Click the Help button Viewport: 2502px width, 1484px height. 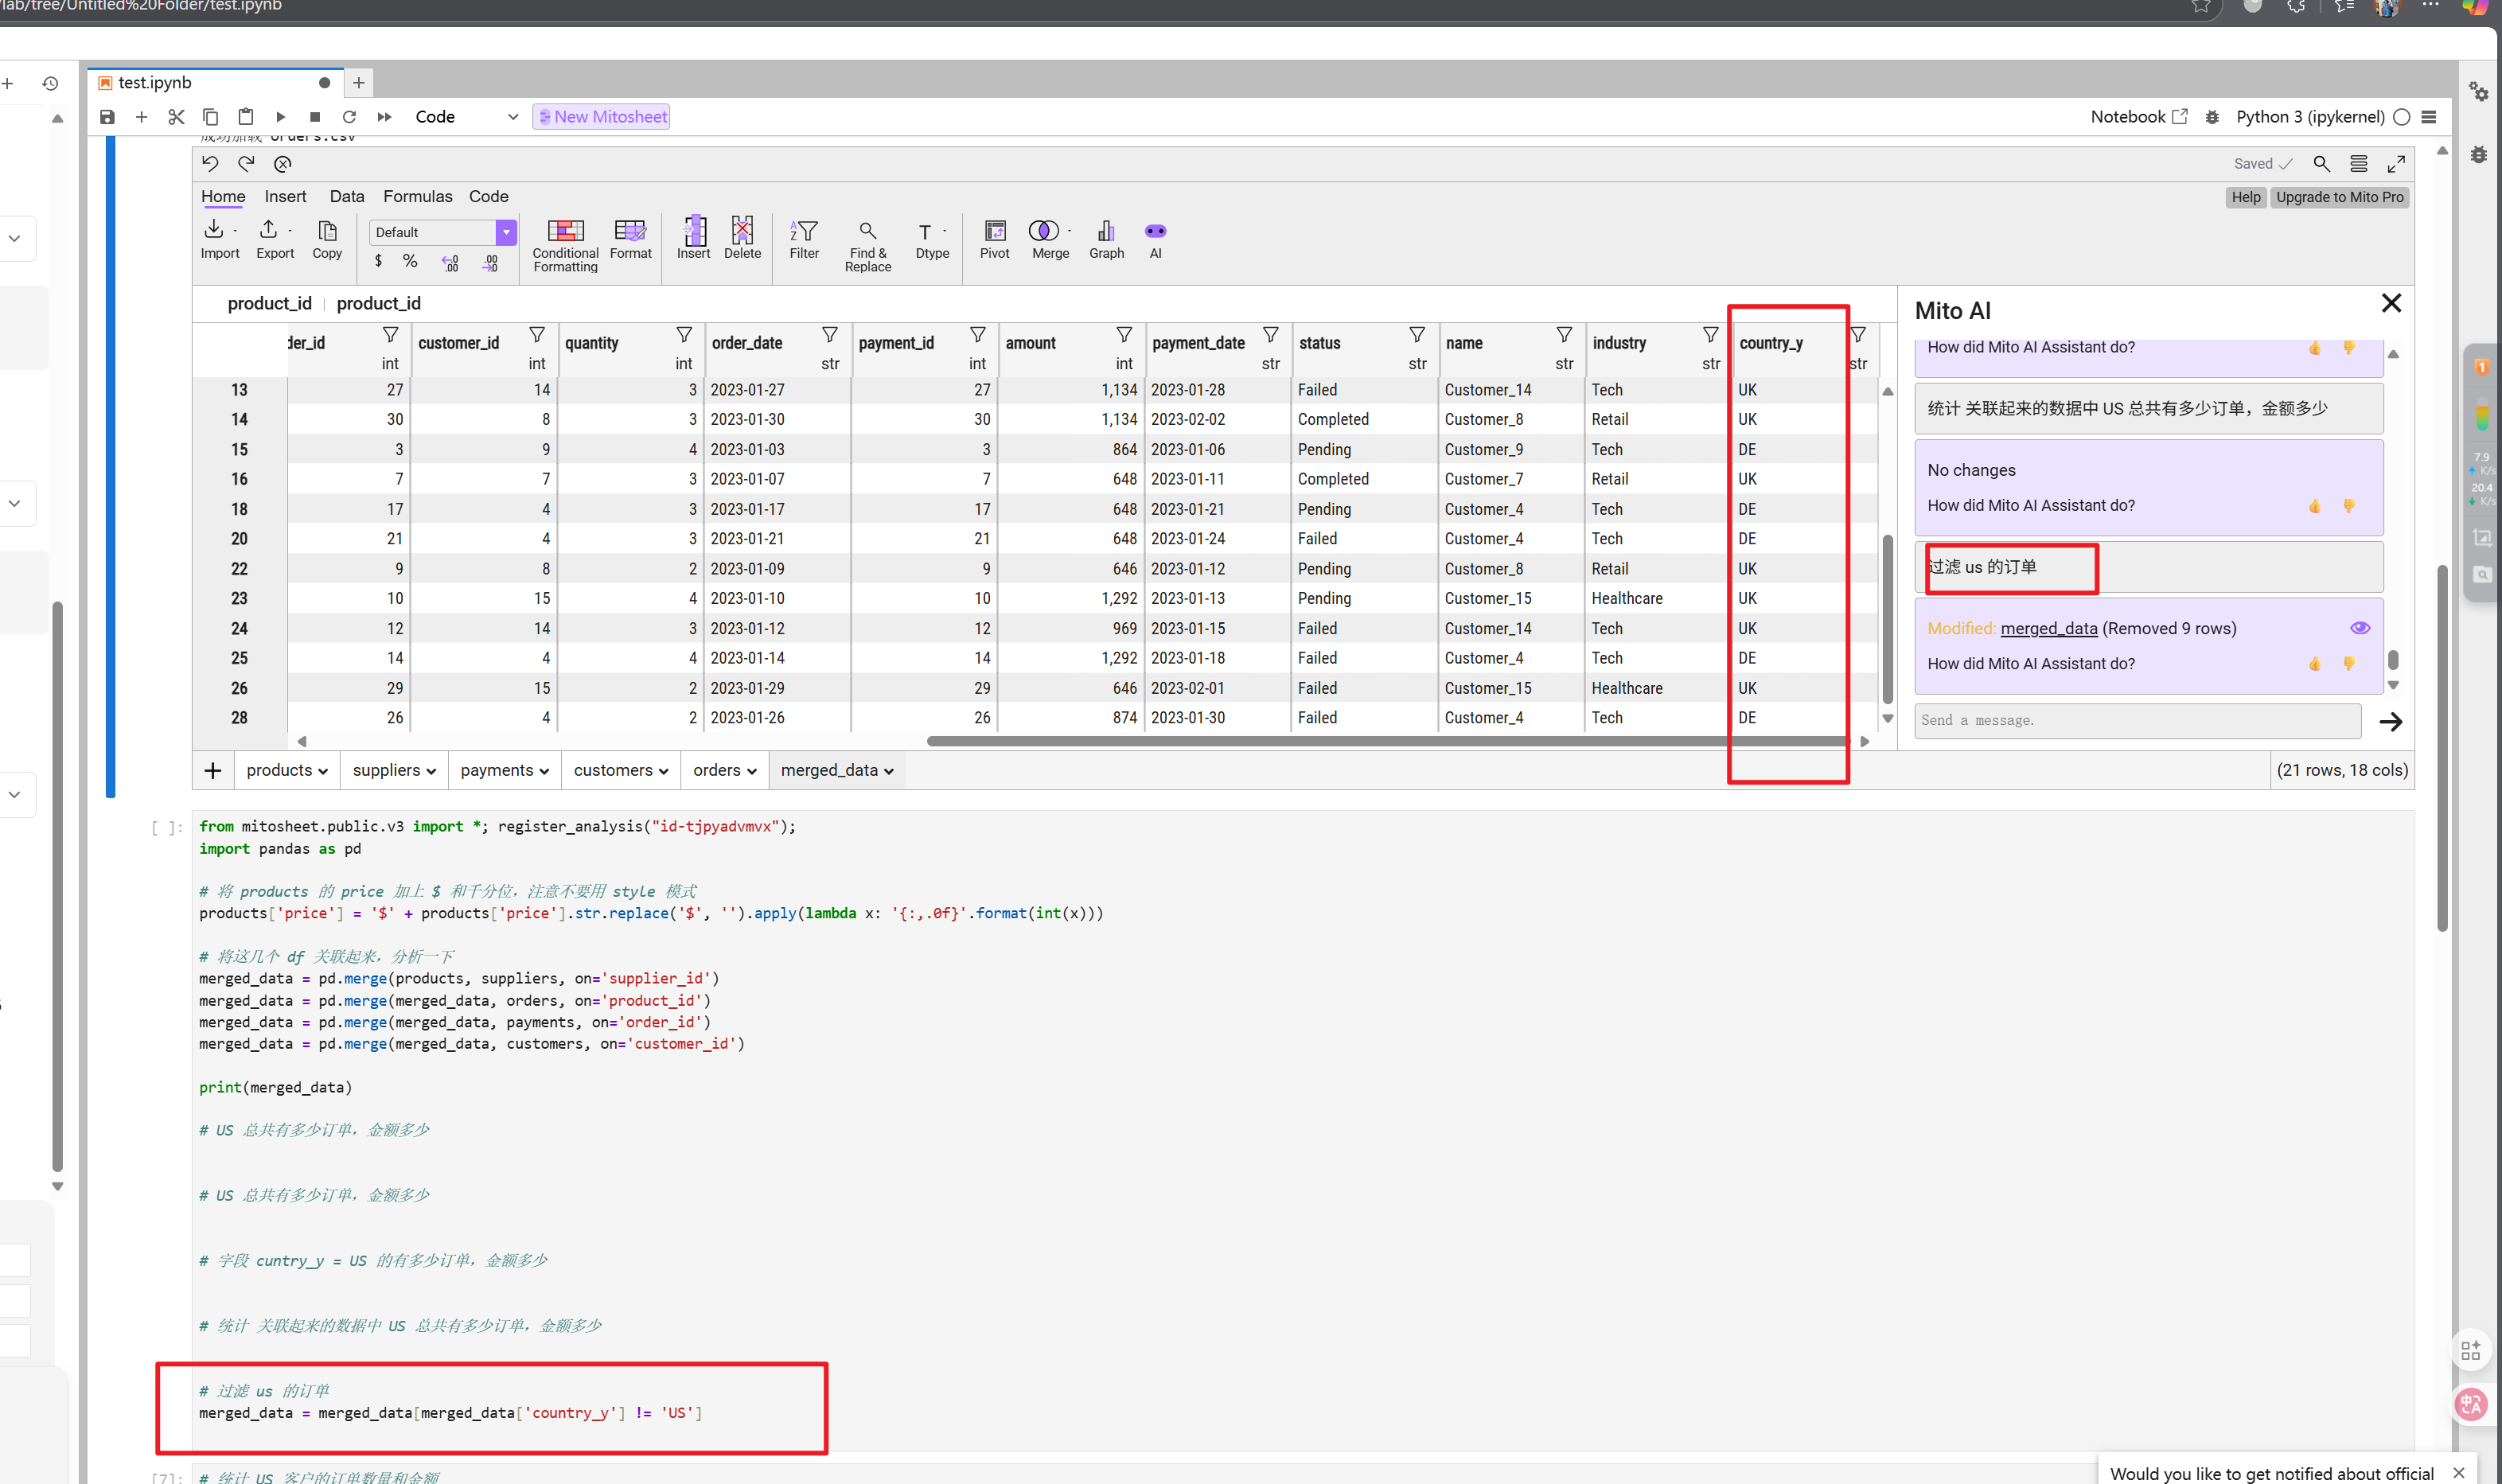[x=2245, y=197]
